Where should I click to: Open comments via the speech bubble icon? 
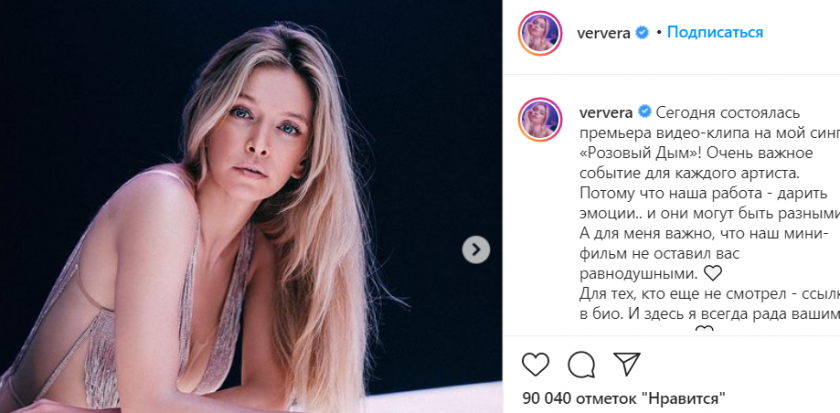click(581, 365)
